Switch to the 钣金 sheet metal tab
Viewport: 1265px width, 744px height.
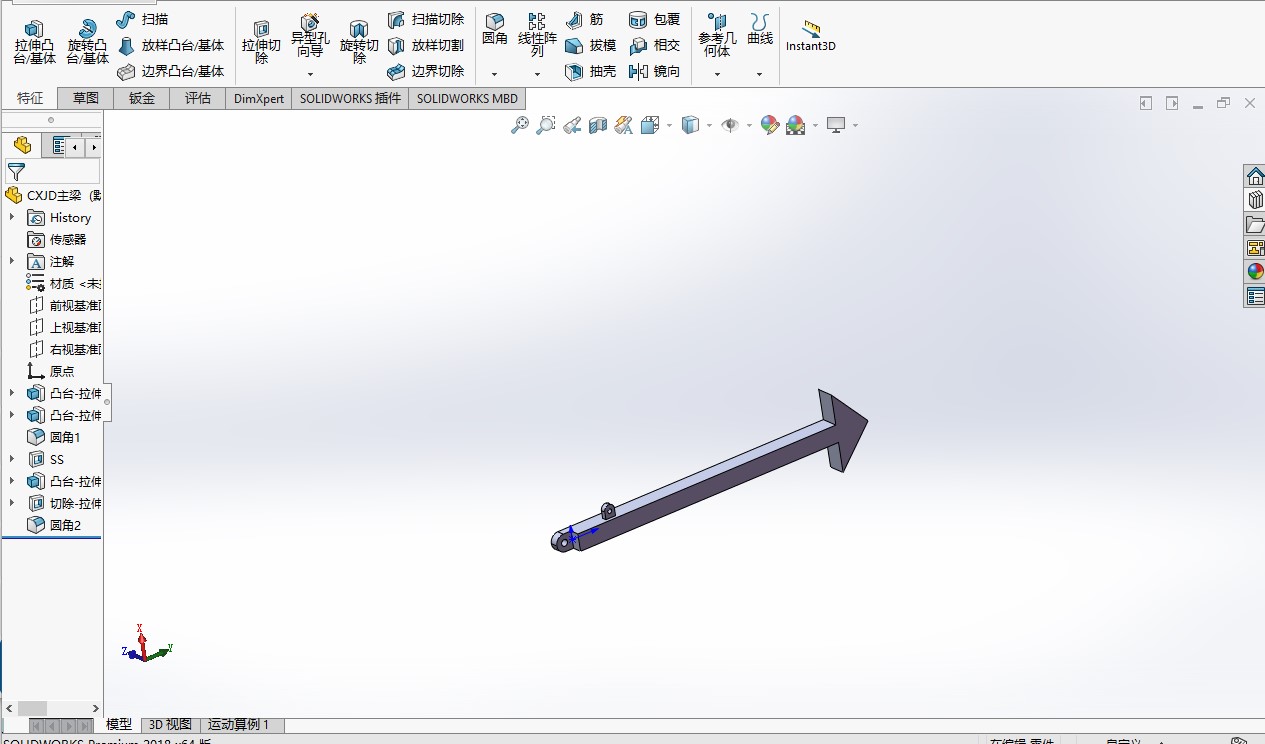(142, 98)
